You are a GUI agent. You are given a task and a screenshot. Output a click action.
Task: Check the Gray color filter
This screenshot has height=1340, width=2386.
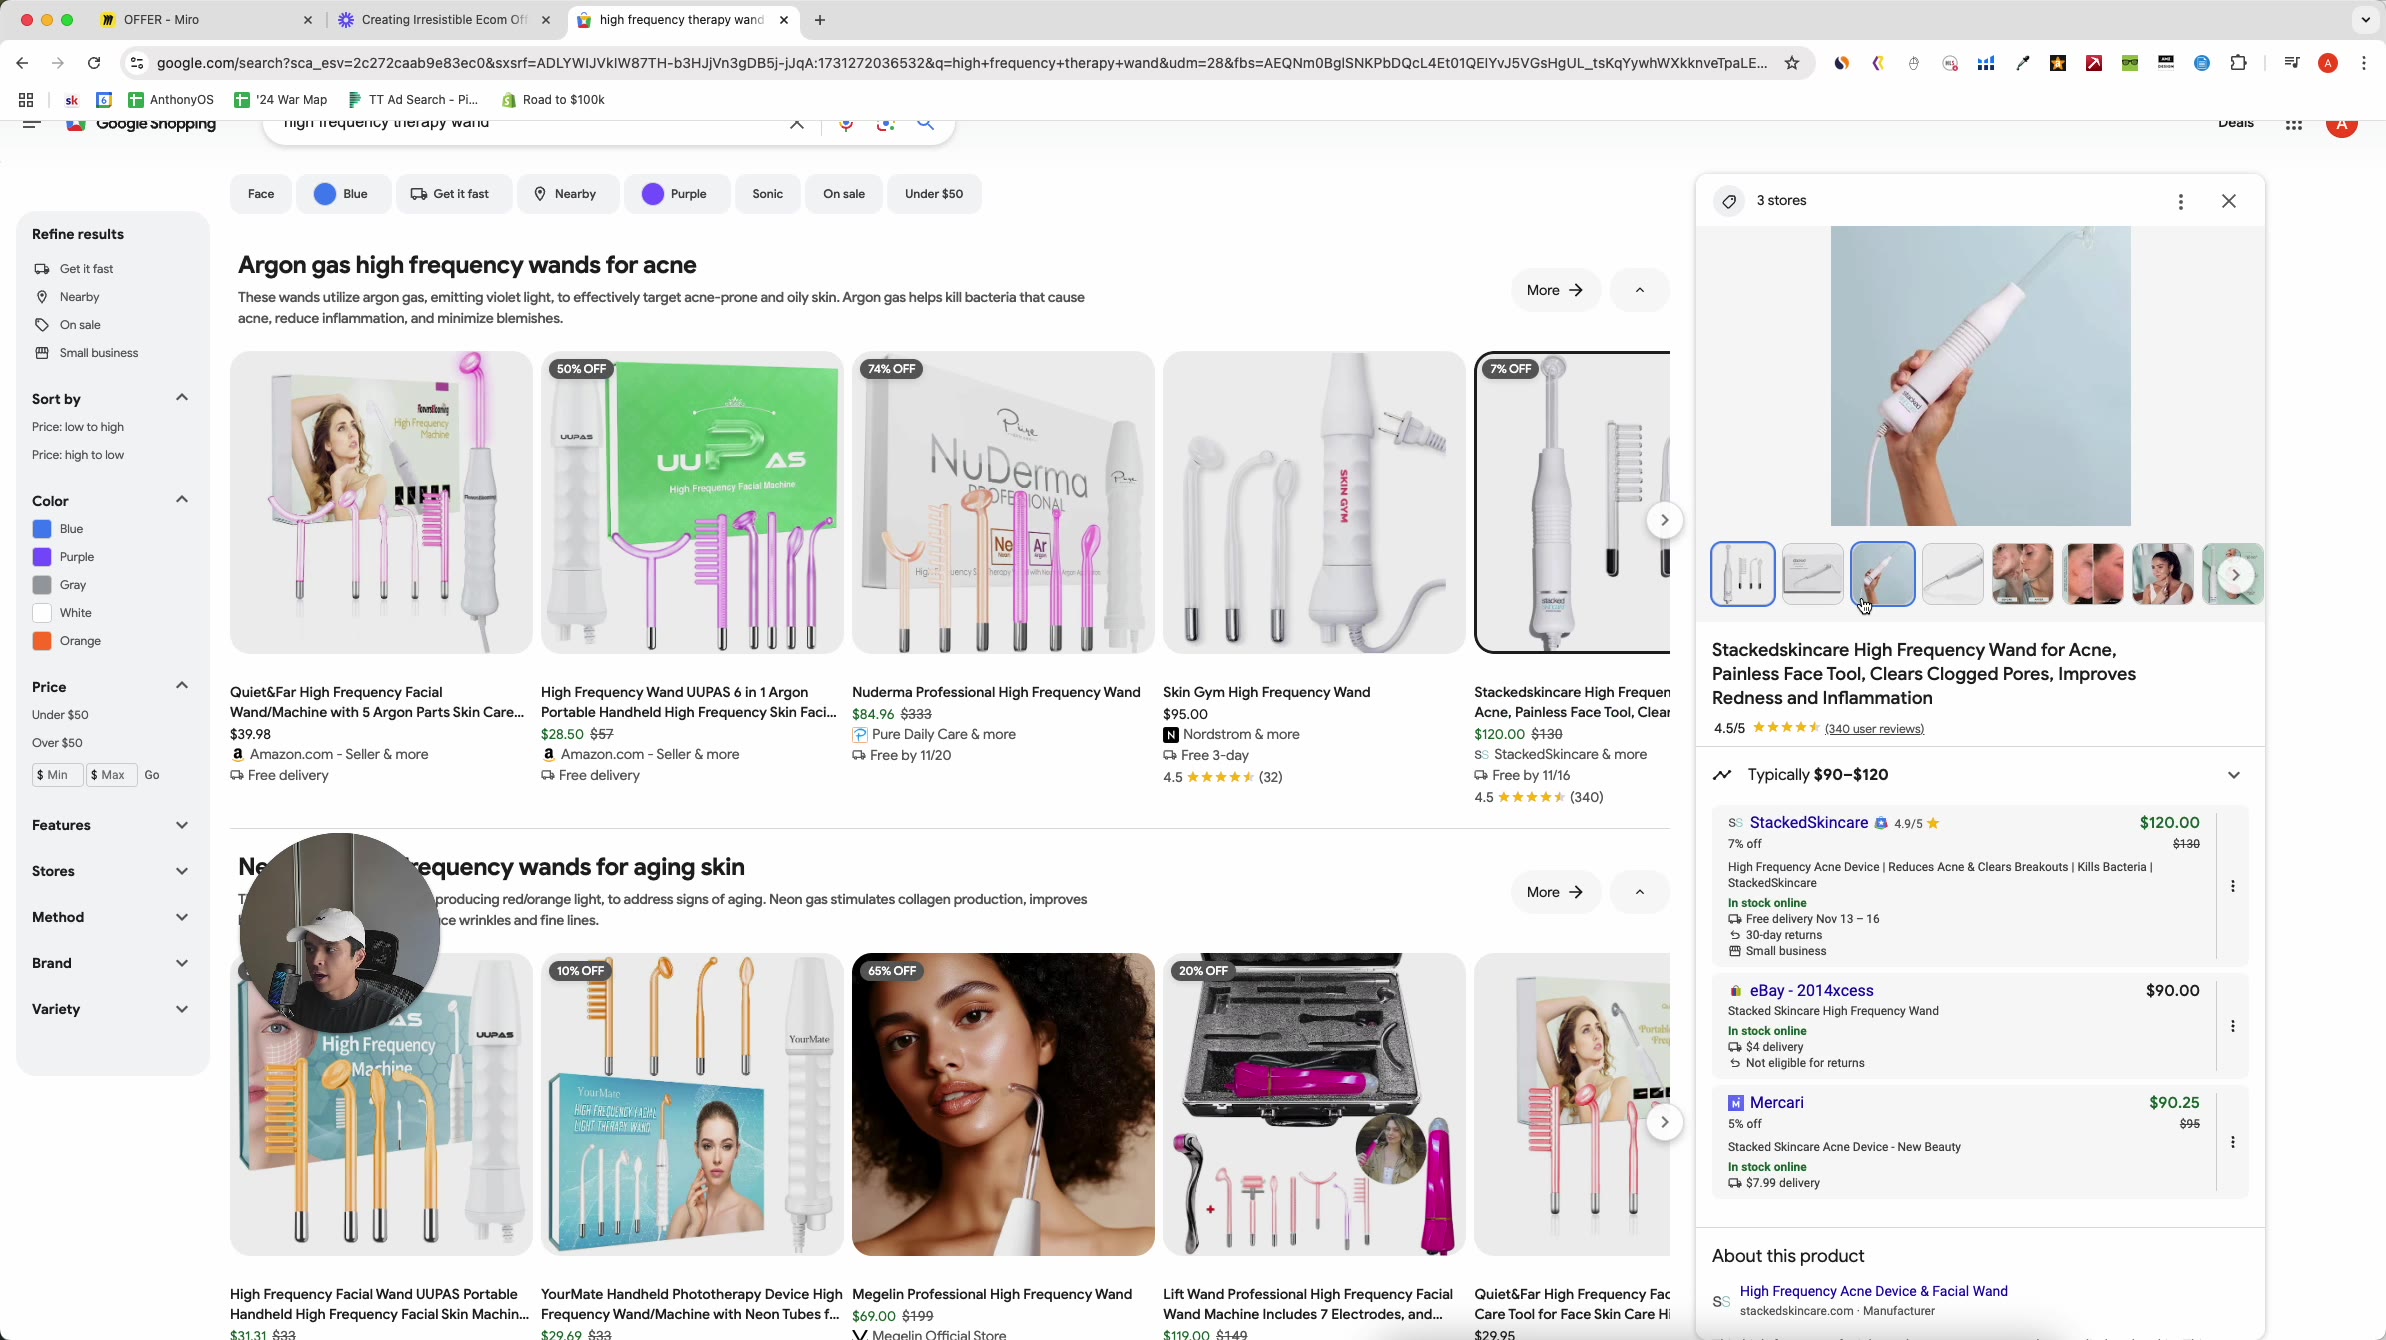point(42,585)
